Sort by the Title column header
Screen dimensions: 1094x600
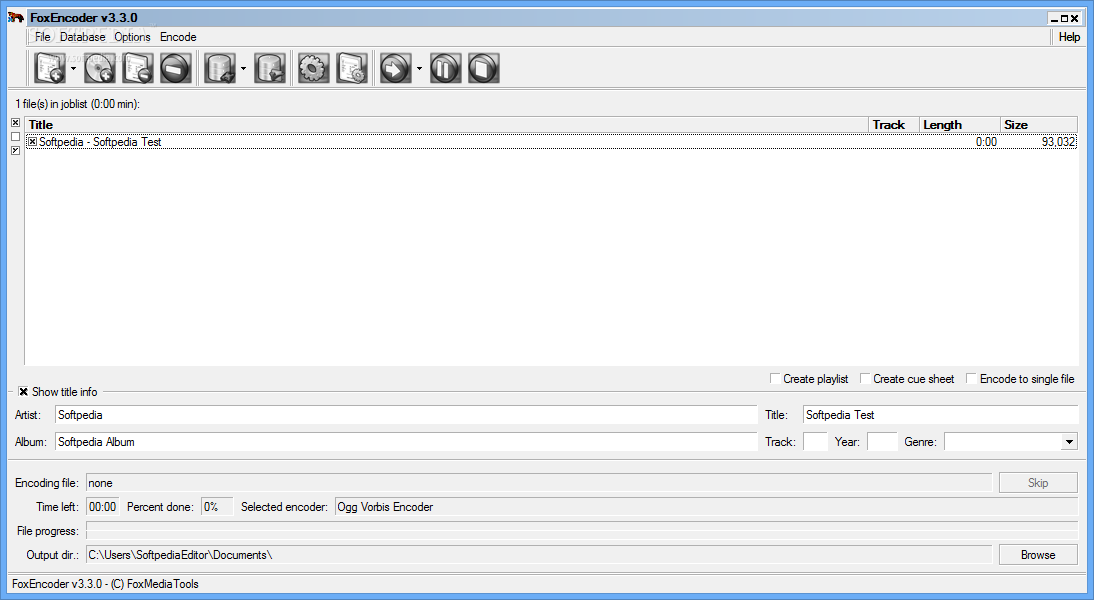pos(447,125)
